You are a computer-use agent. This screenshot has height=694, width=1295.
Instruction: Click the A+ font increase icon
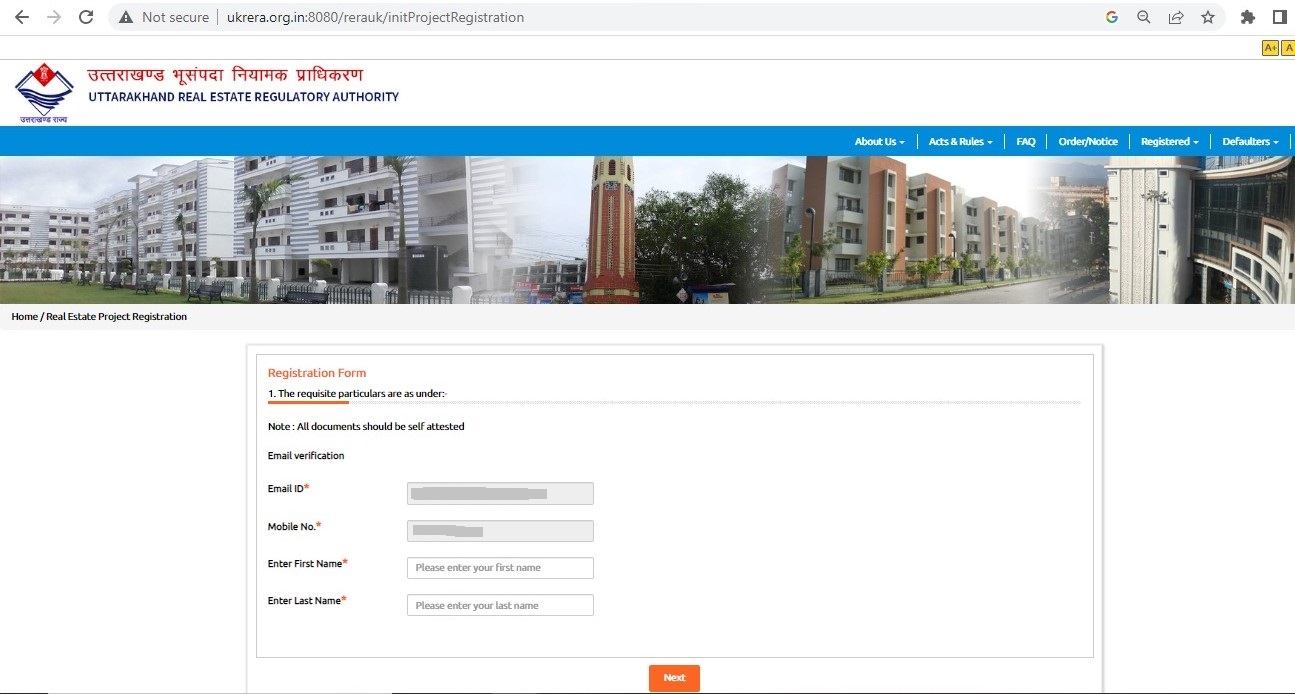pyautogui.click(x=1270, y=47)
